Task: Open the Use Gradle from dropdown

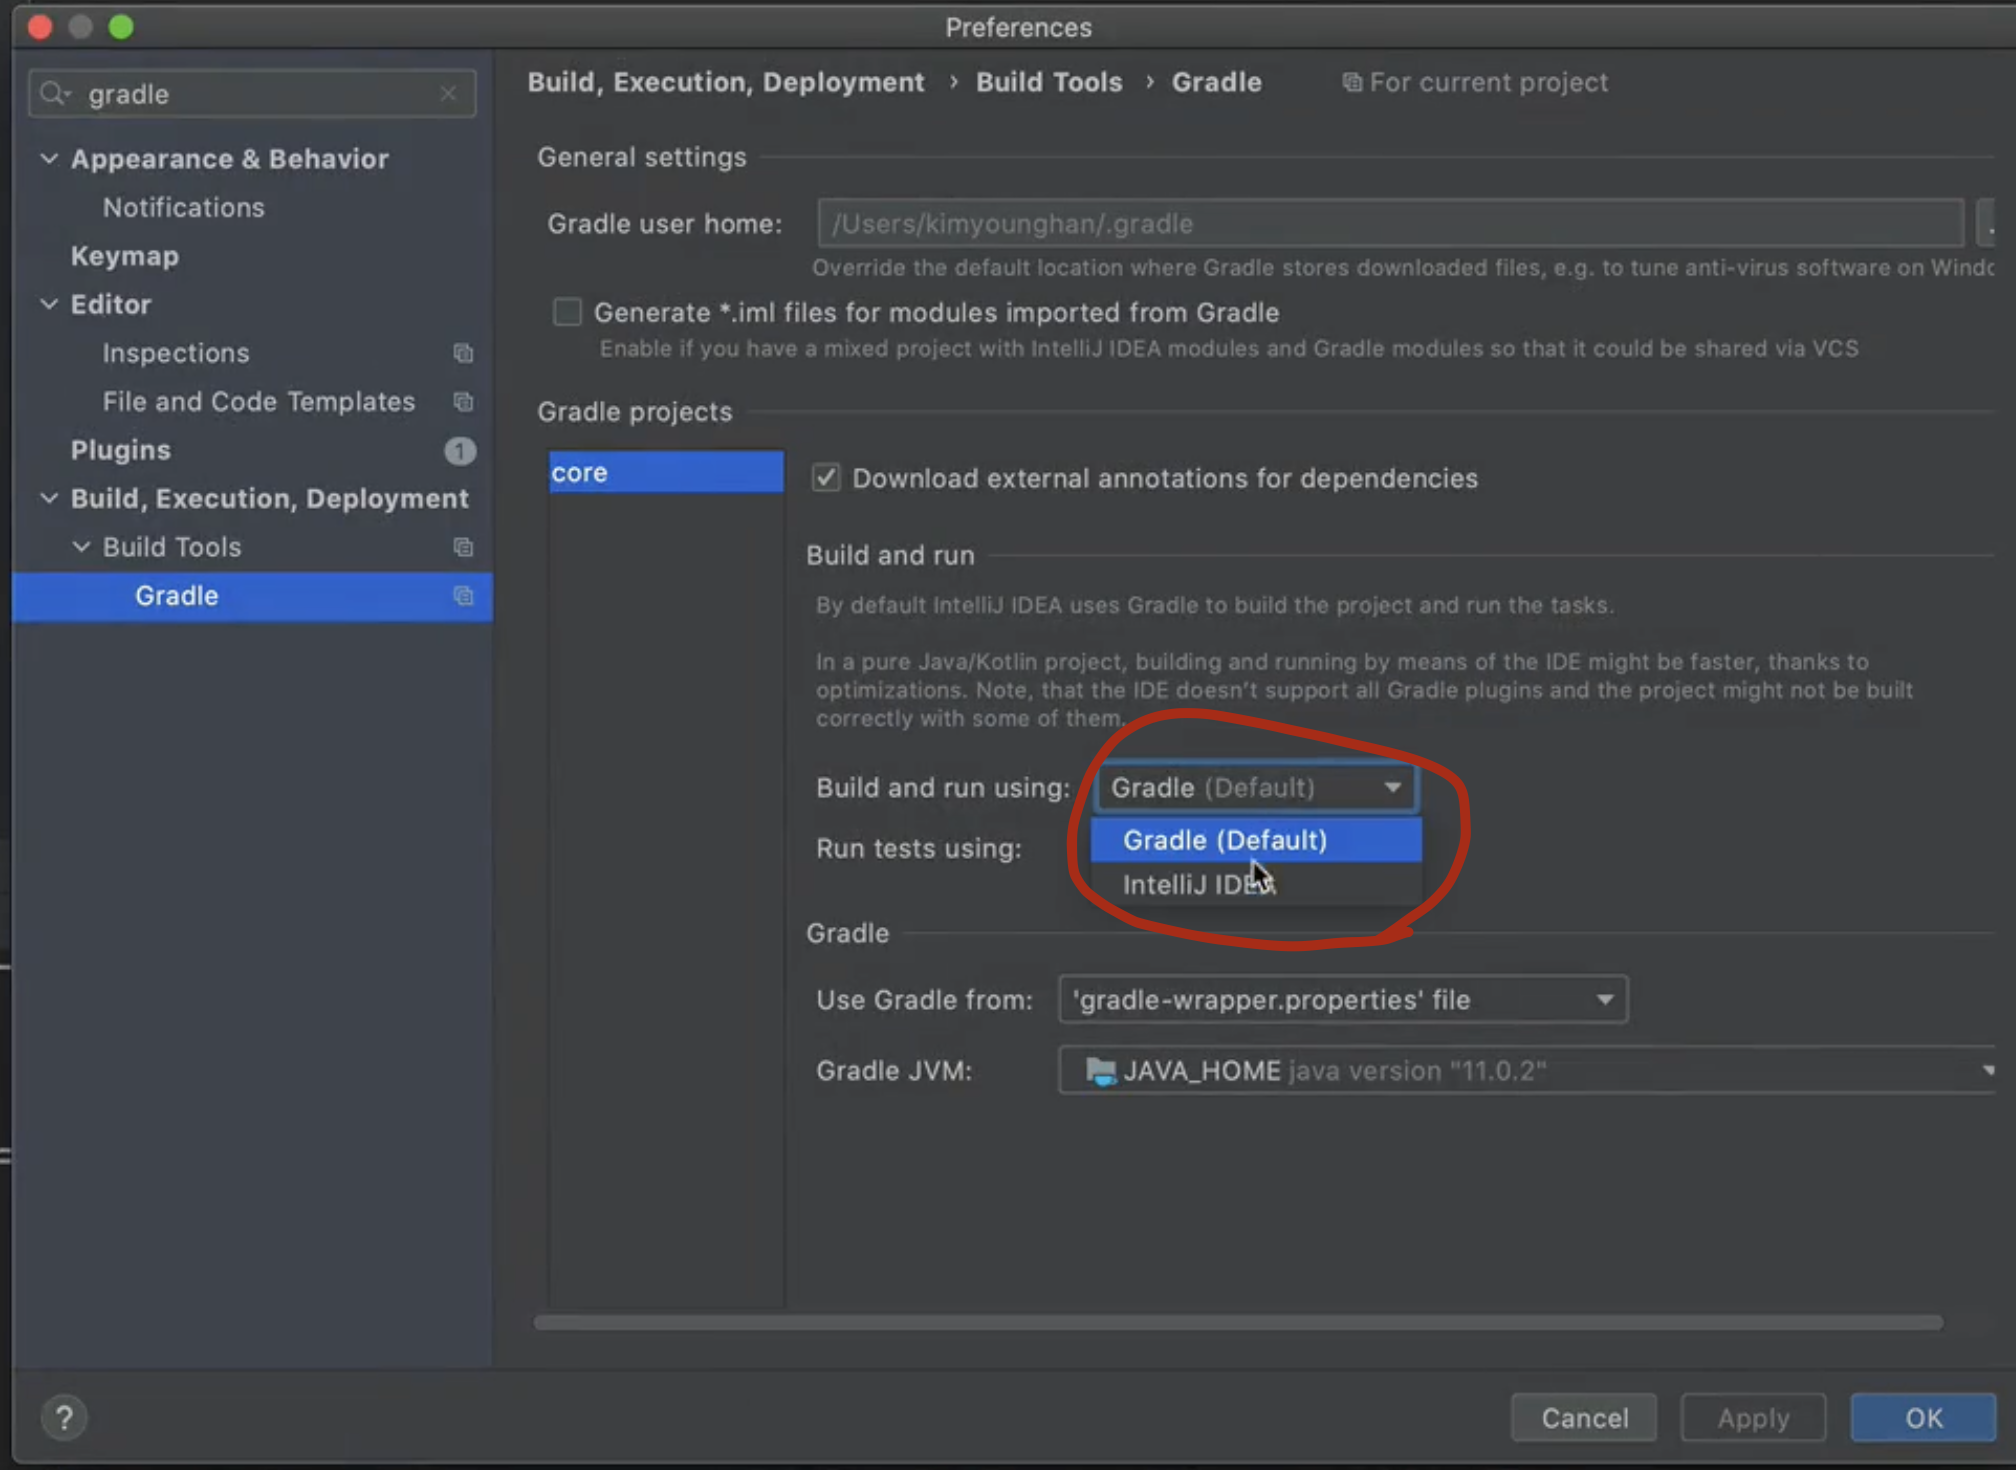Action: [x=1343, y=1000]
